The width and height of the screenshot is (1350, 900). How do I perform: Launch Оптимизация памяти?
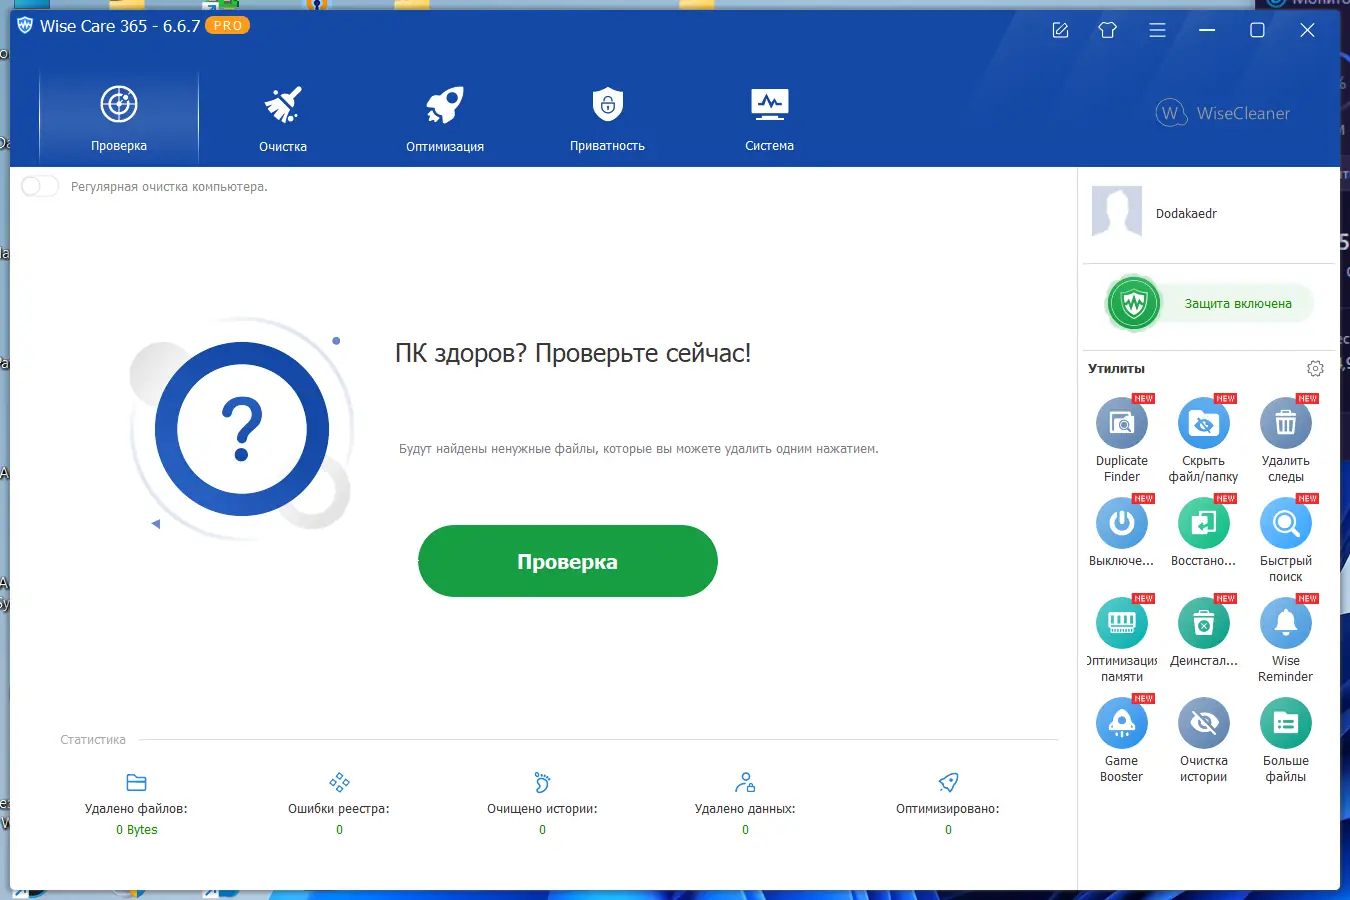[1121, 623]
